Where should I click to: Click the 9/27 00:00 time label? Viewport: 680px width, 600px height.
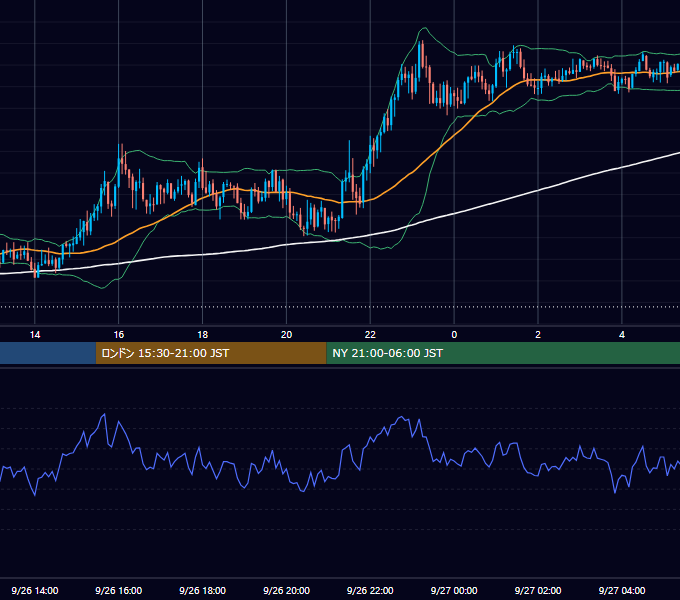click(454, 590)
